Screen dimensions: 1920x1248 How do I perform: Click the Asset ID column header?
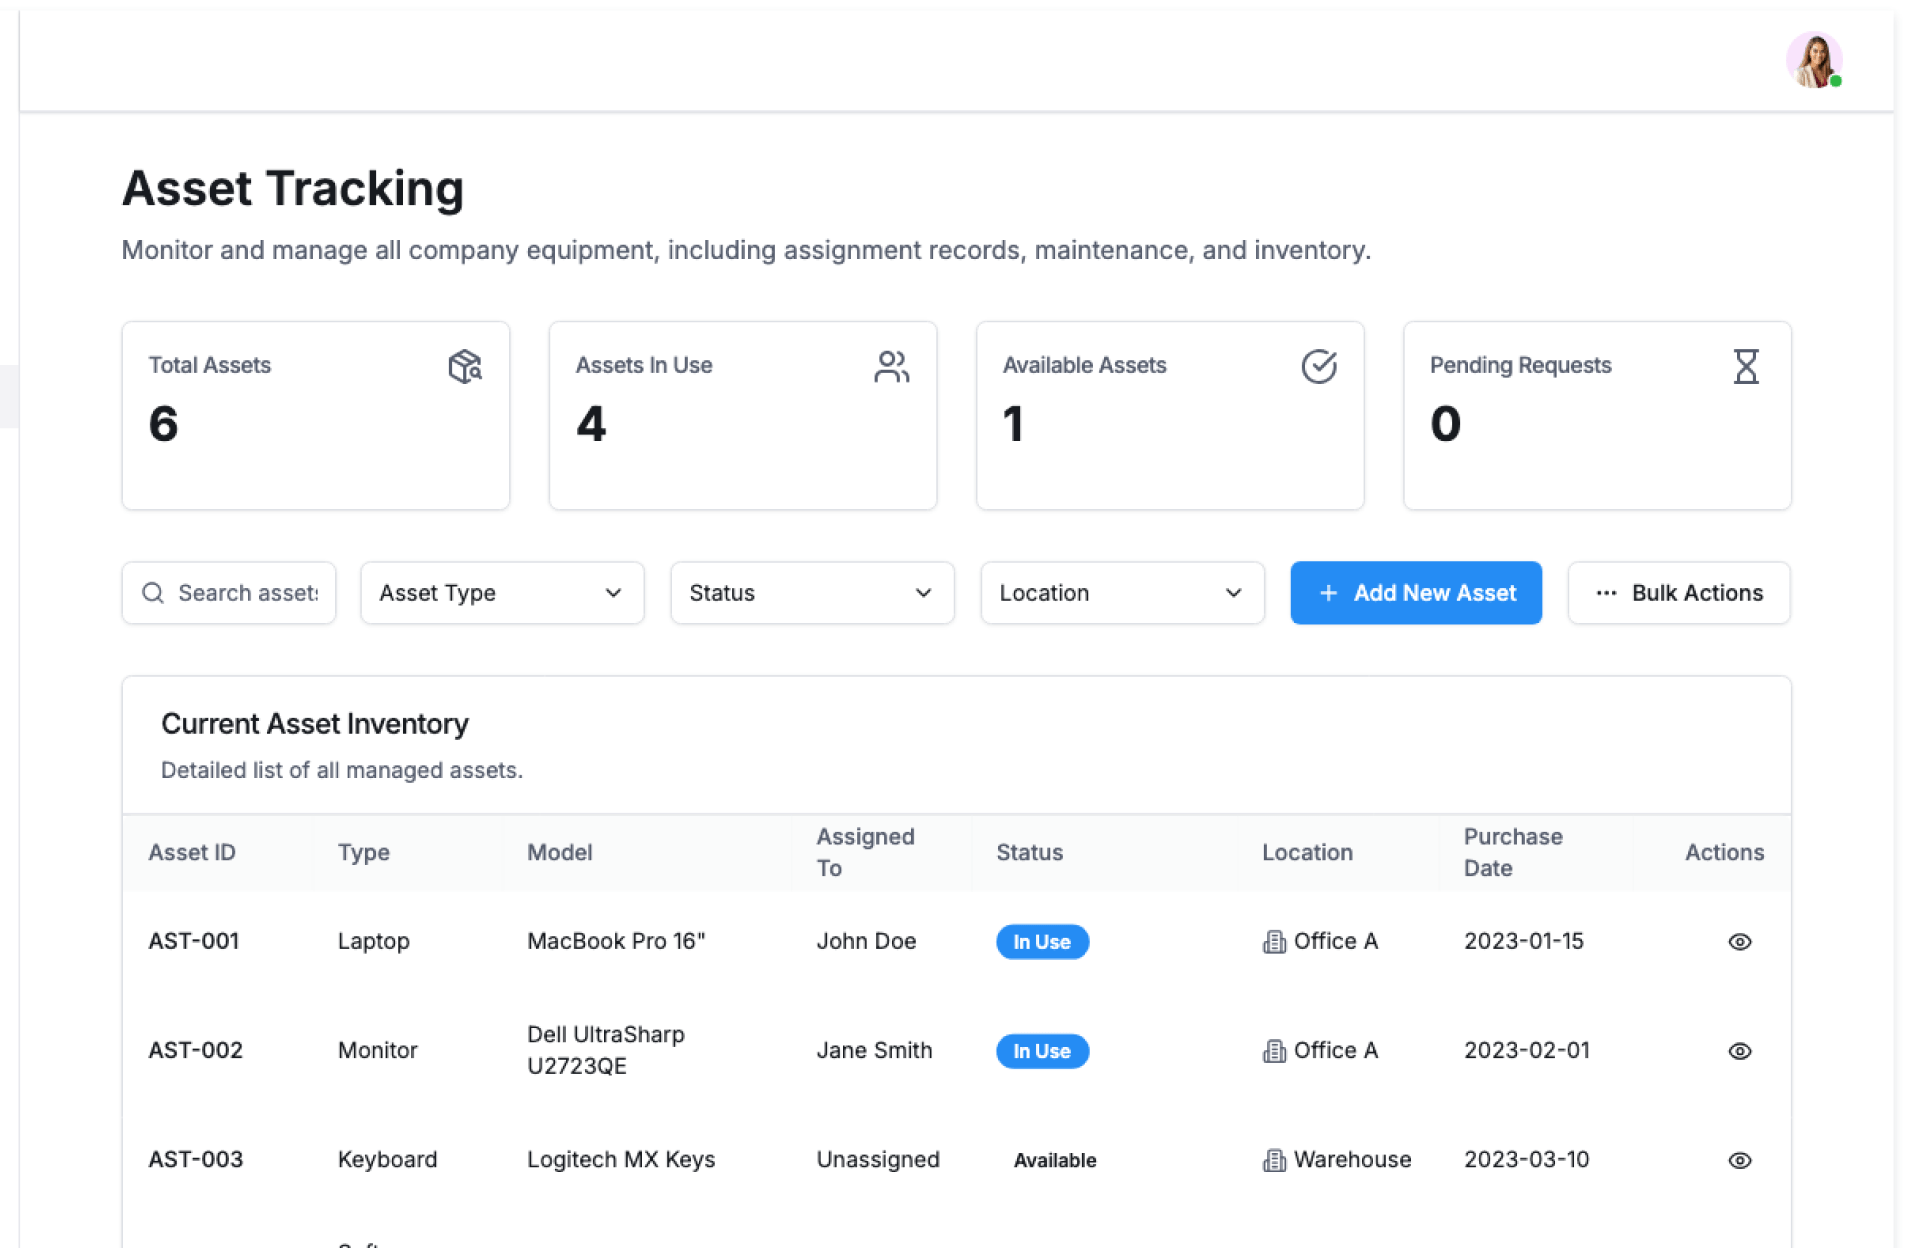192,852
